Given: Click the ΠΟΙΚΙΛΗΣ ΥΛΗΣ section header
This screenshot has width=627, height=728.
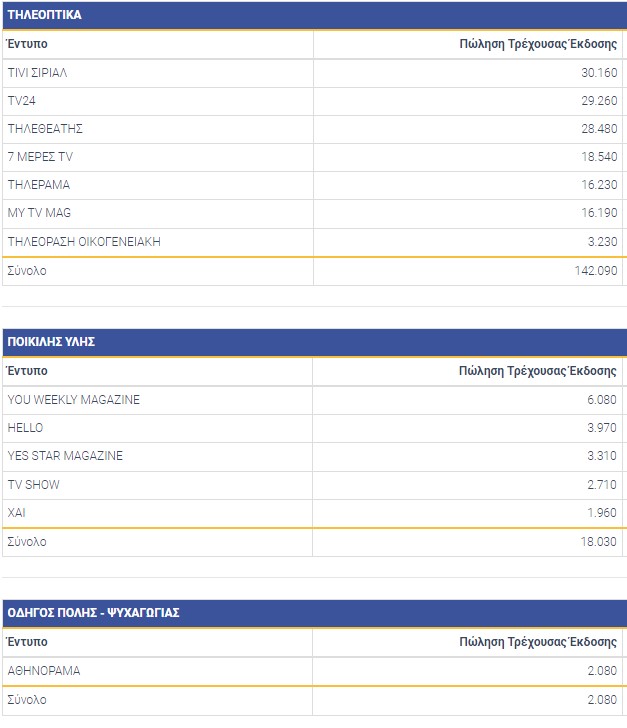Looking at the screenshot, I should click(51, 342).
